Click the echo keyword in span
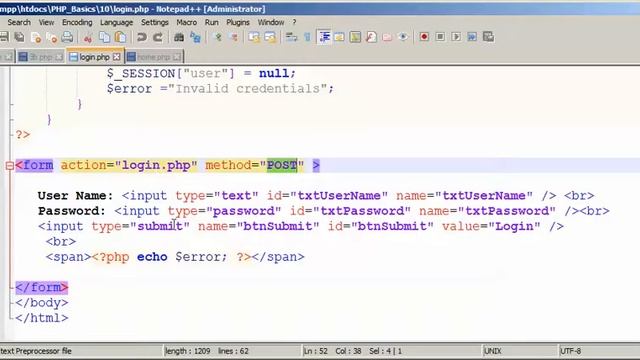This screenshot has height=360, width=640. 152,257
